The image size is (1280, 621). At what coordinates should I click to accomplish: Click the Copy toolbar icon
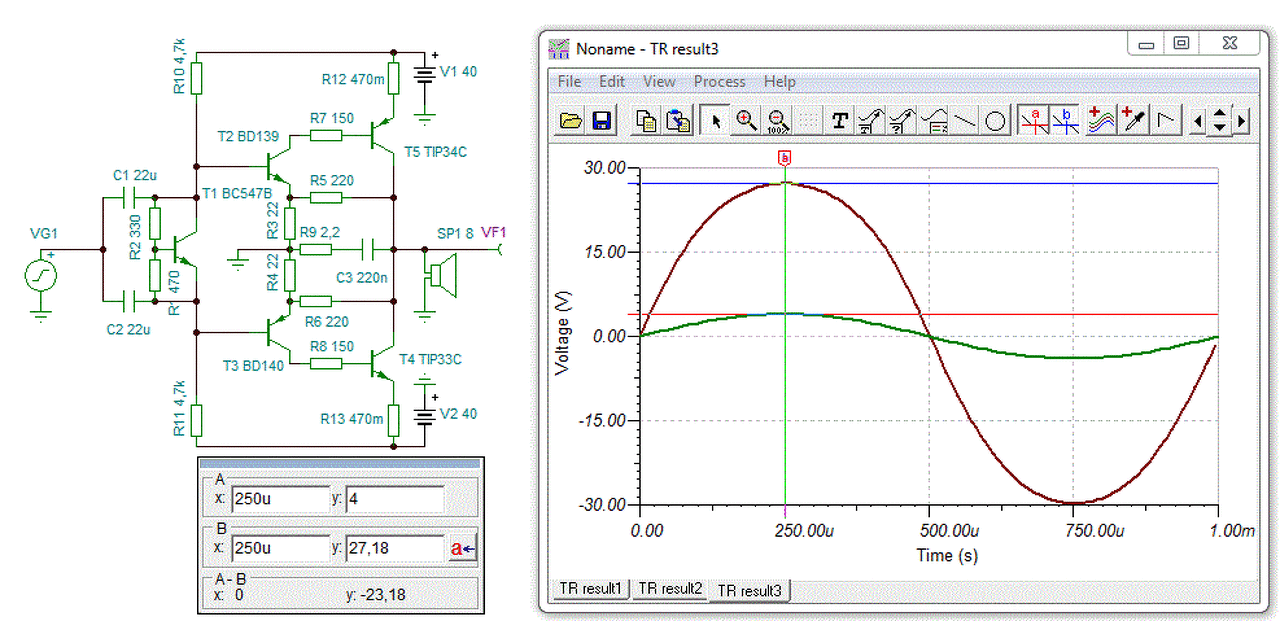coord(647,121)
